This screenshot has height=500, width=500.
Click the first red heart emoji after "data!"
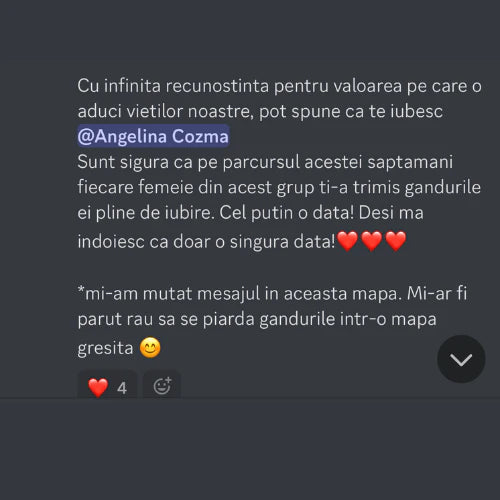pos(347,241)
